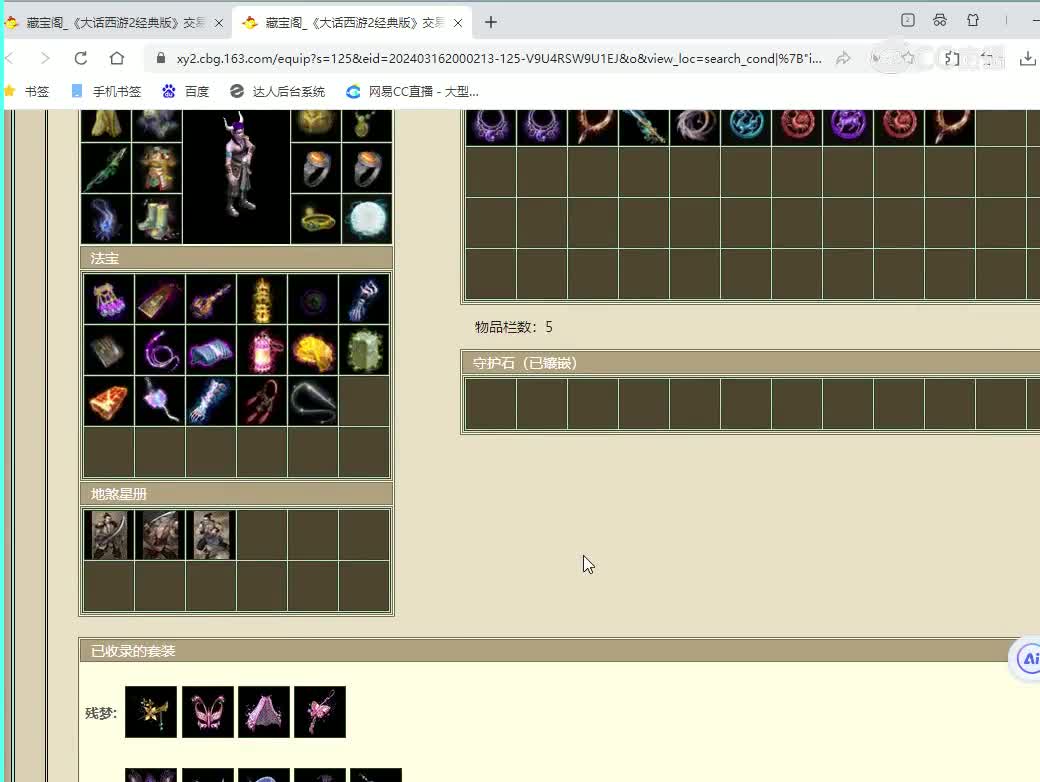Click the equipped green sword weapon
The width and height of the screenshot is (1040, 782).
tap(106, 168)
